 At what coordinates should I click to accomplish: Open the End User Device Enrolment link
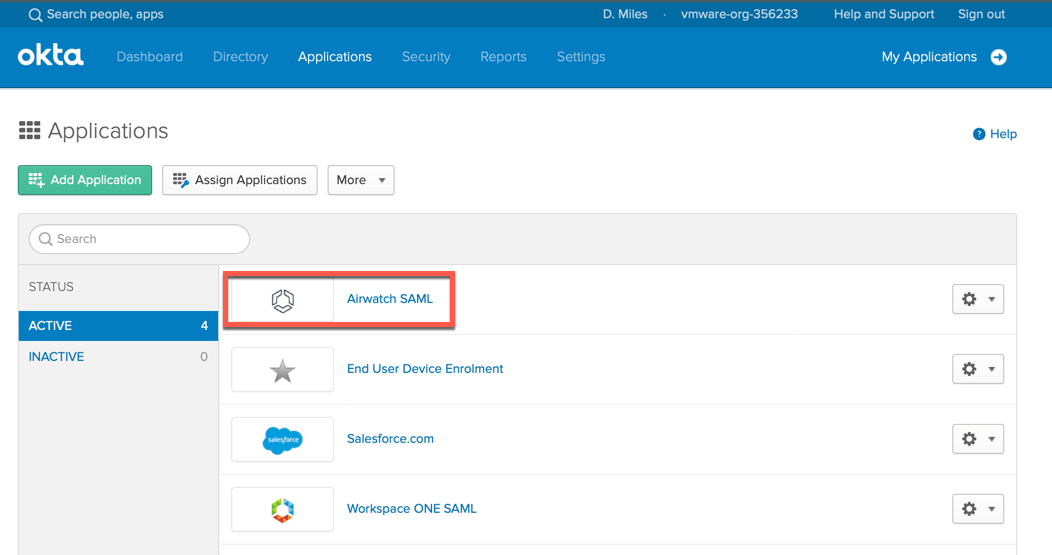tap(425, 368)
